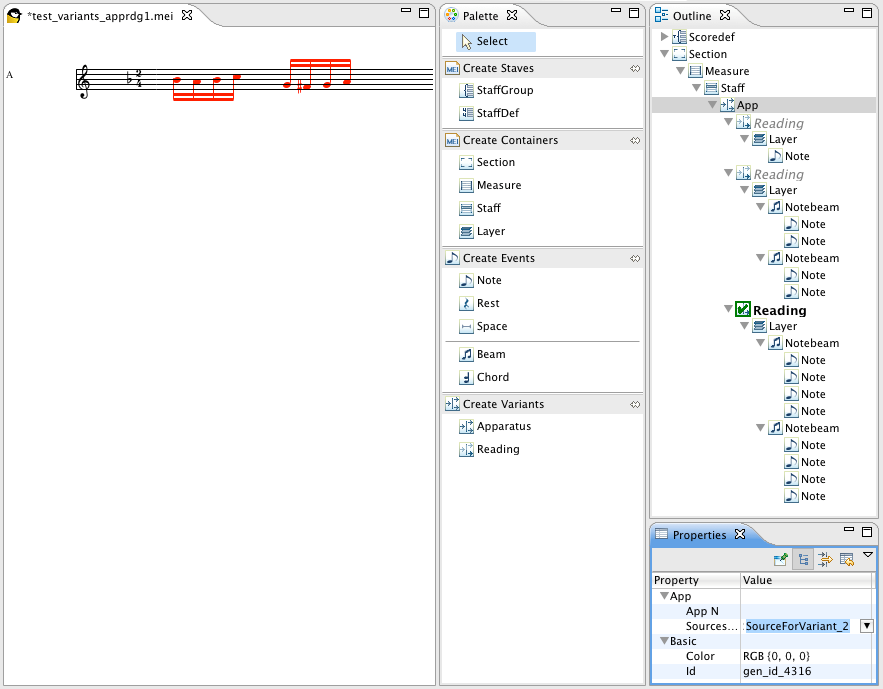
Task: Select the Measure container tool
Action: click(498, 185)
